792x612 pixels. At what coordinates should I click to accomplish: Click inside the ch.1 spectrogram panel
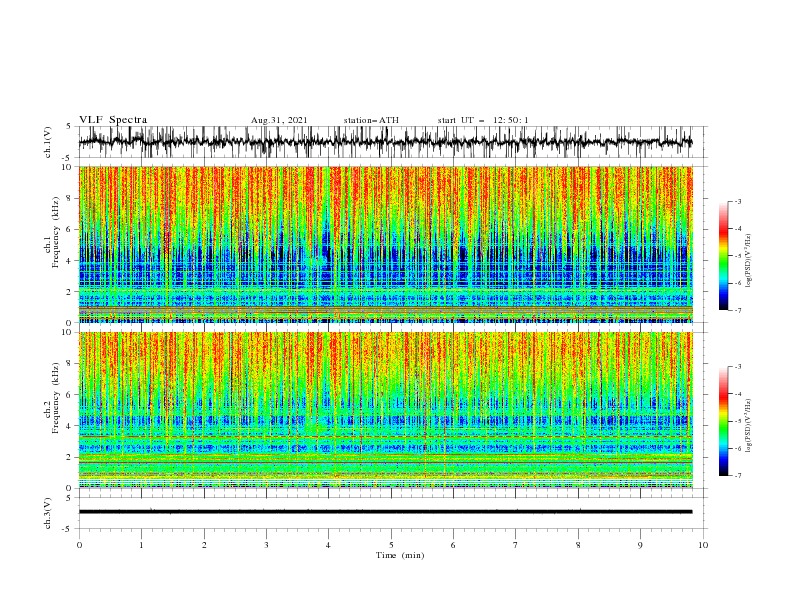pyautogui.click(x=385, y=244)
